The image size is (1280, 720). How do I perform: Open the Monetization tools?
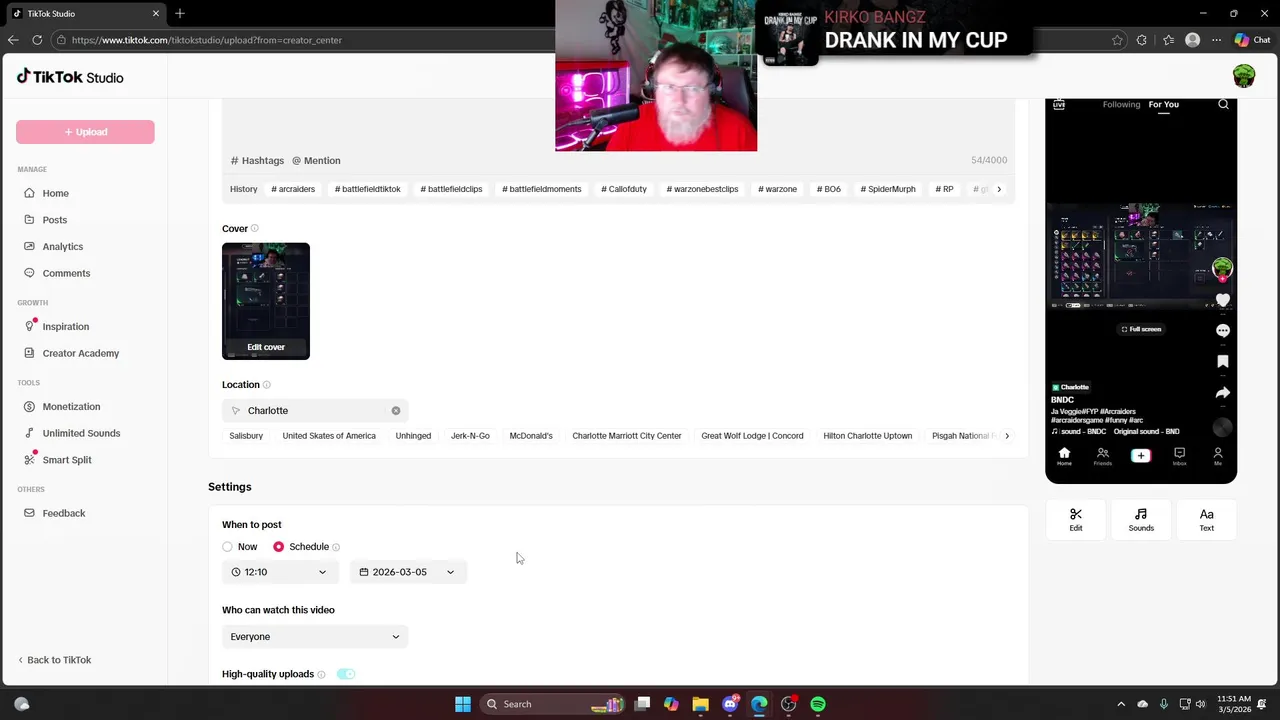71,406
